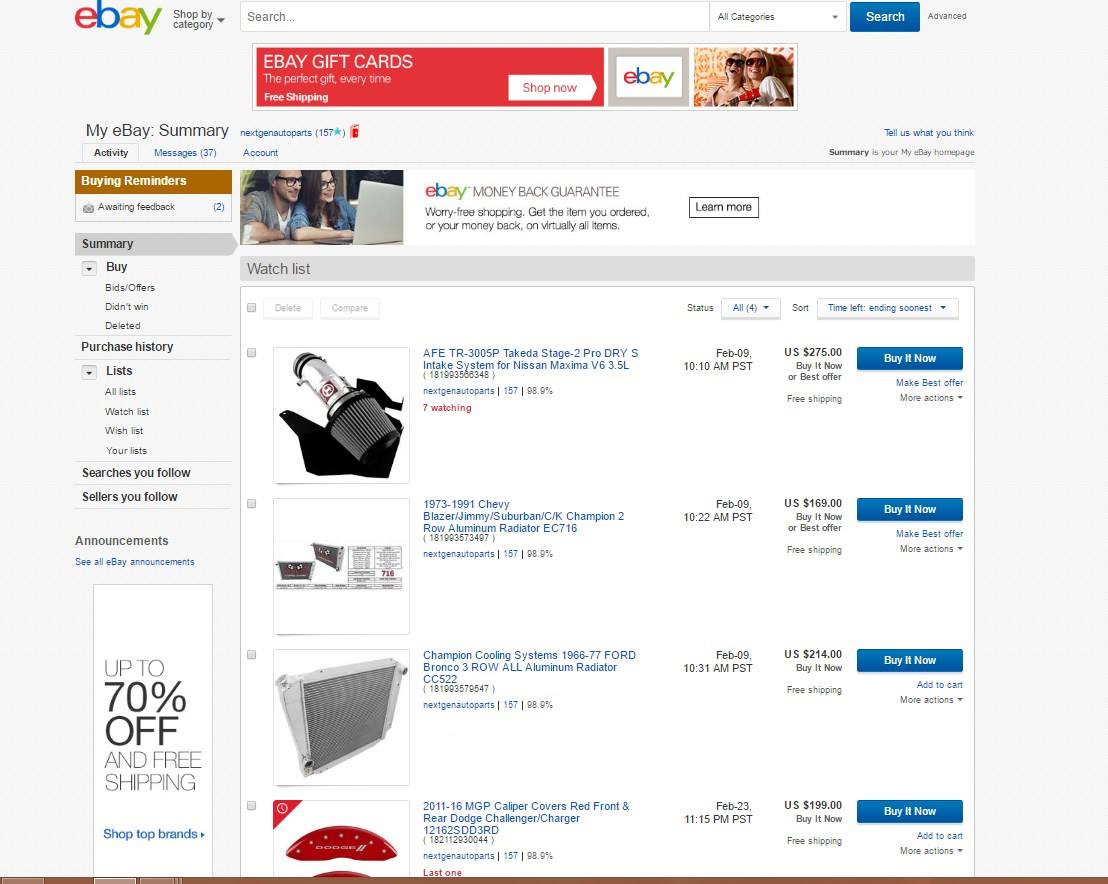This screenshot has height=884, width=1108.
Task: Switch to the Account tab
Action: [x=261, y=153]
